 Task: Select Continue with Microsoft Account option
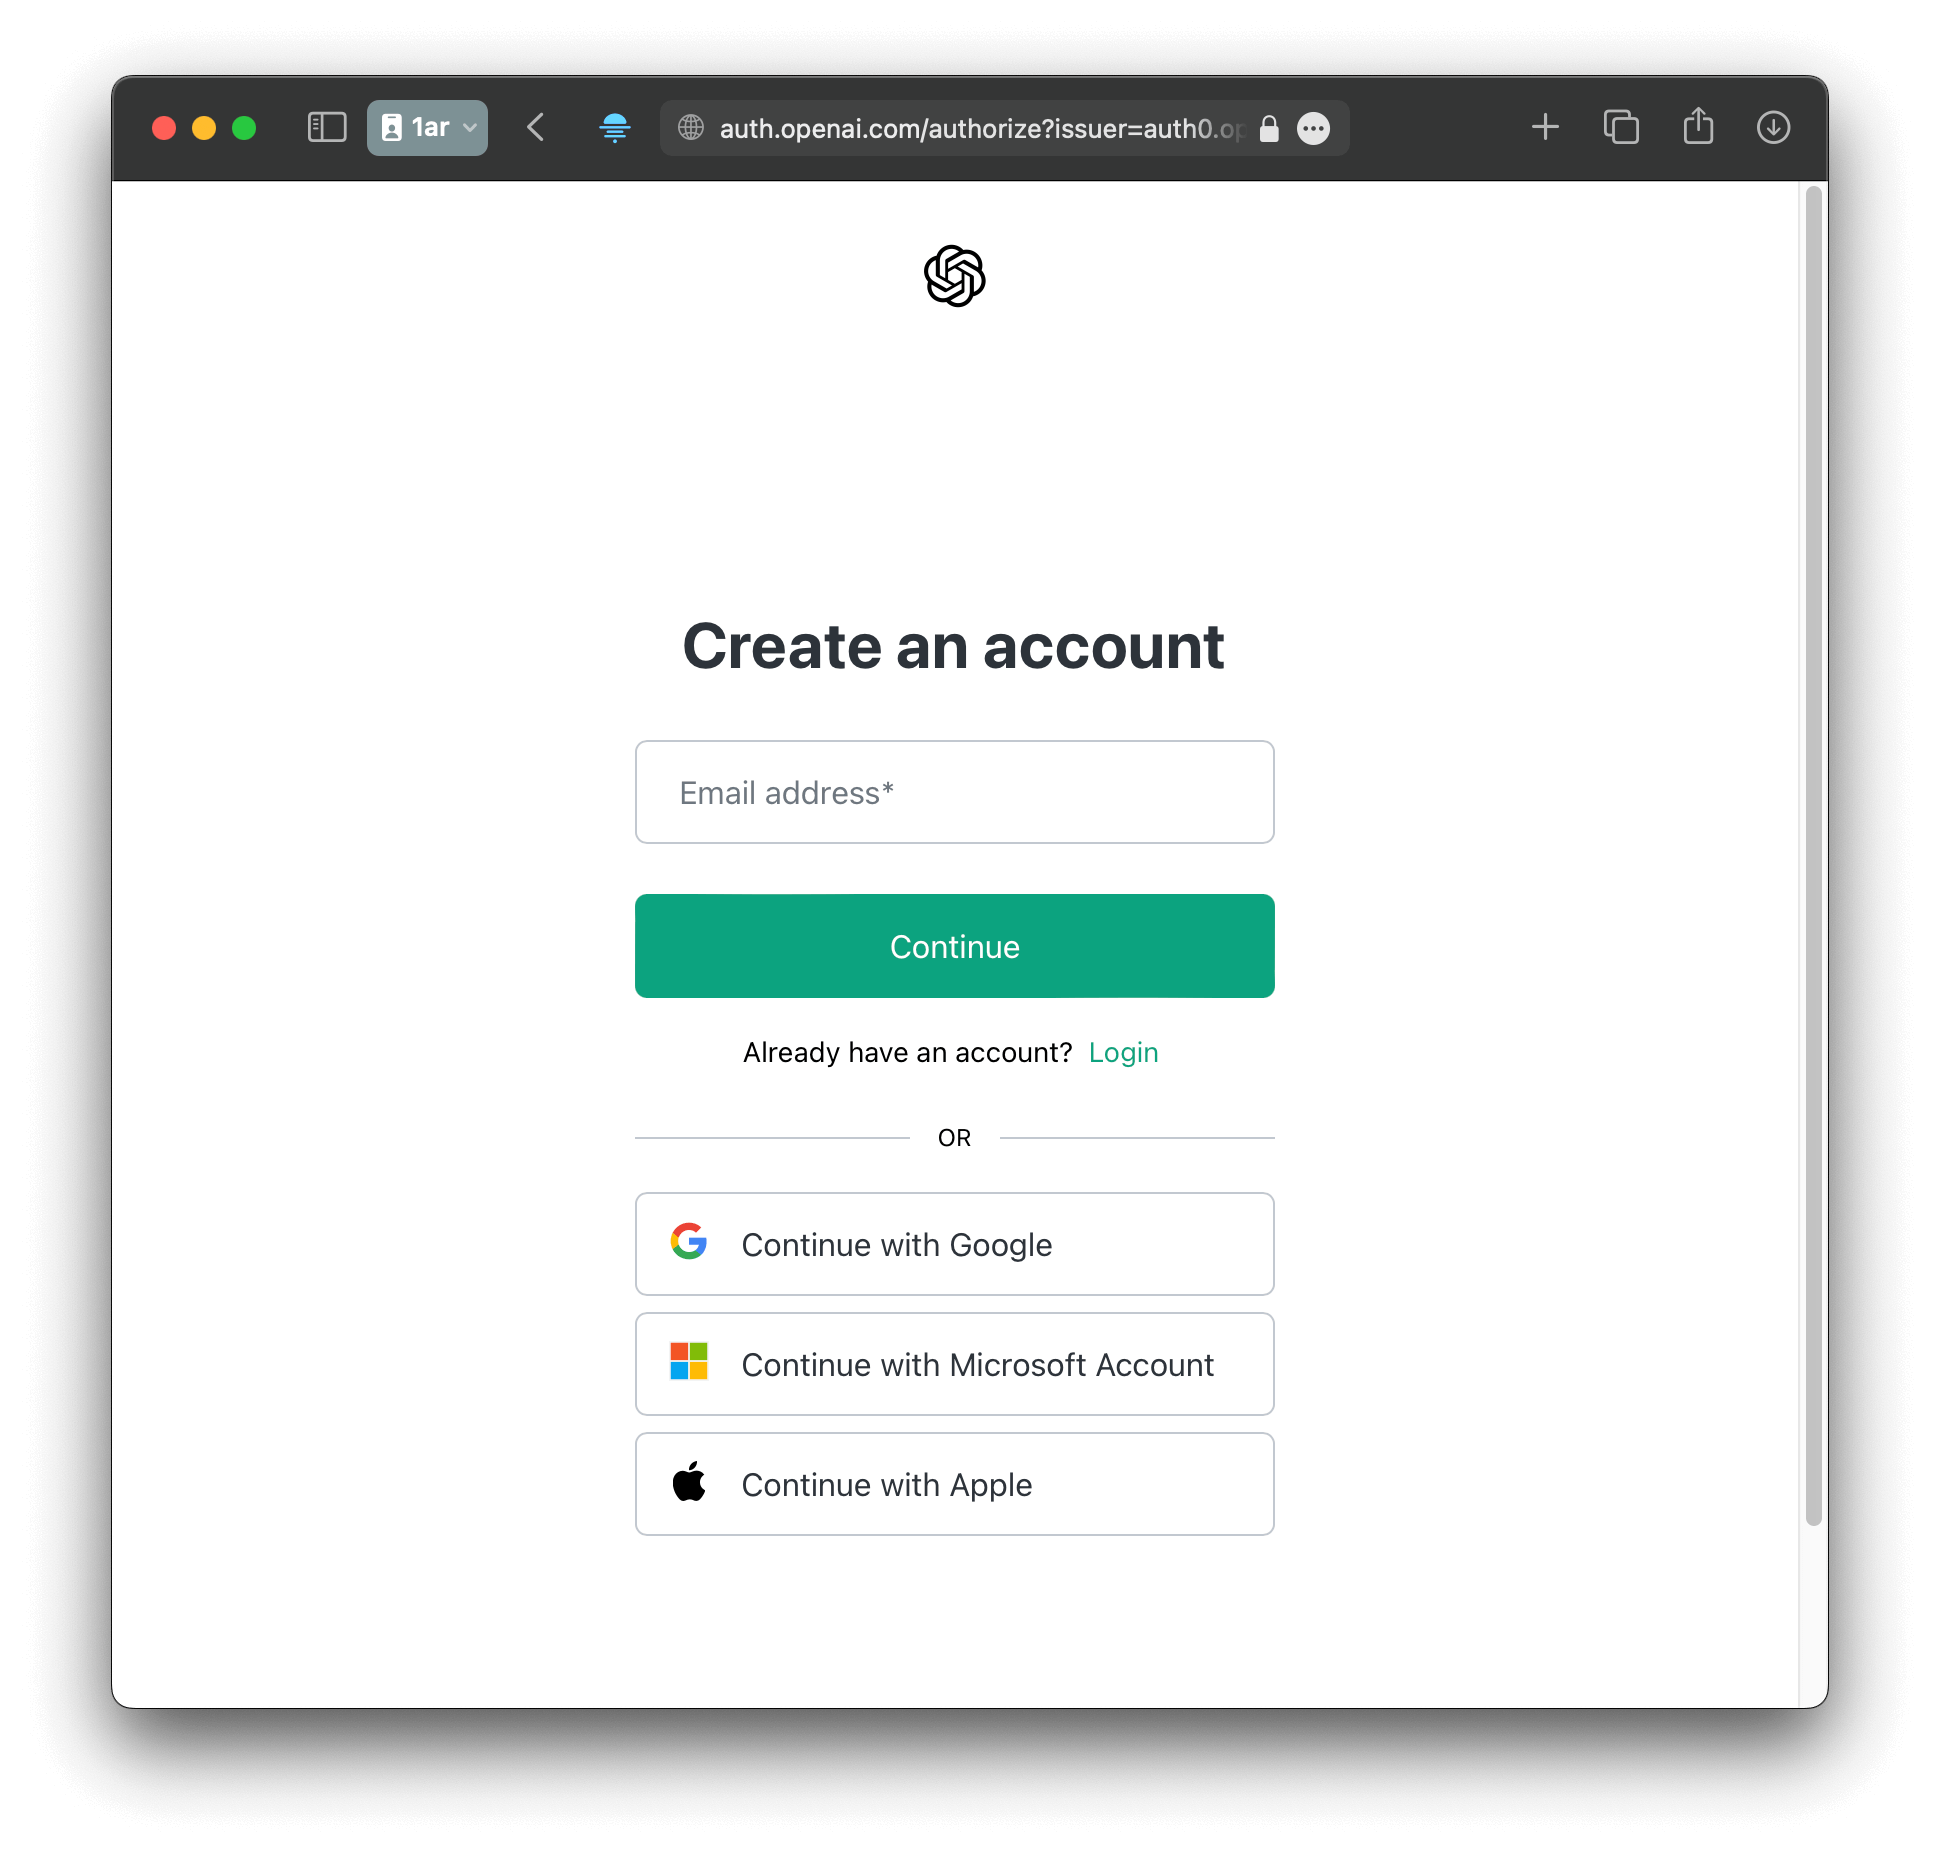click(x=954, y=1363)
